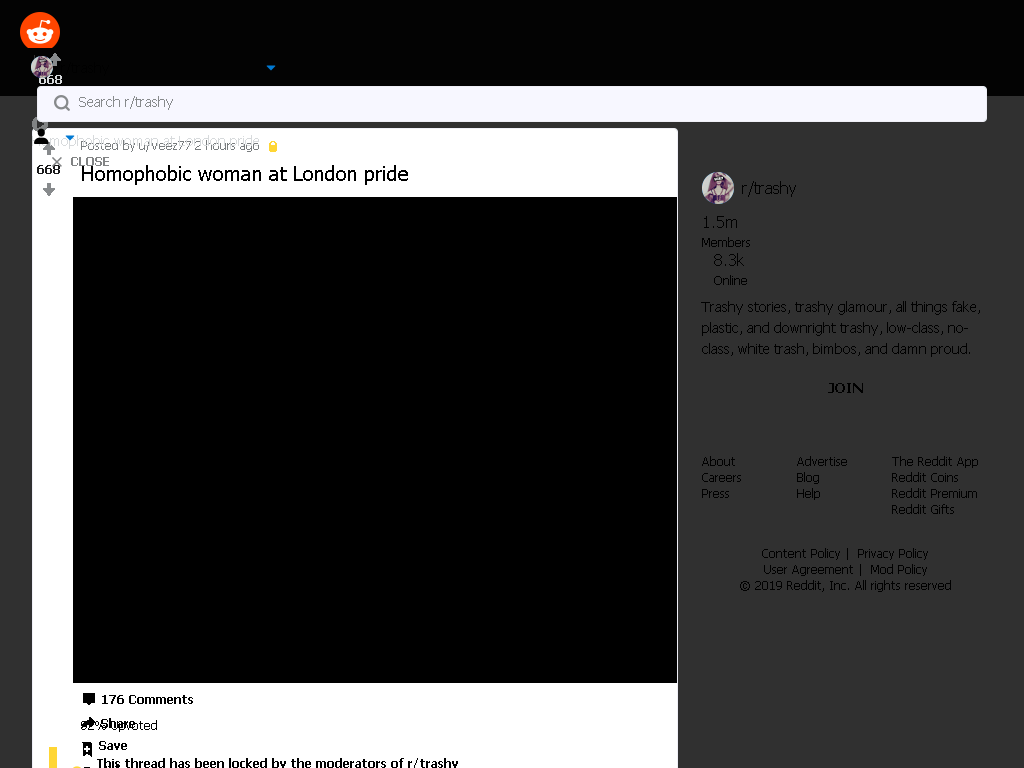Open the Reddit Premium link
The height and width of the screenshot is (768, 1024).
click(x=935, y=494)
